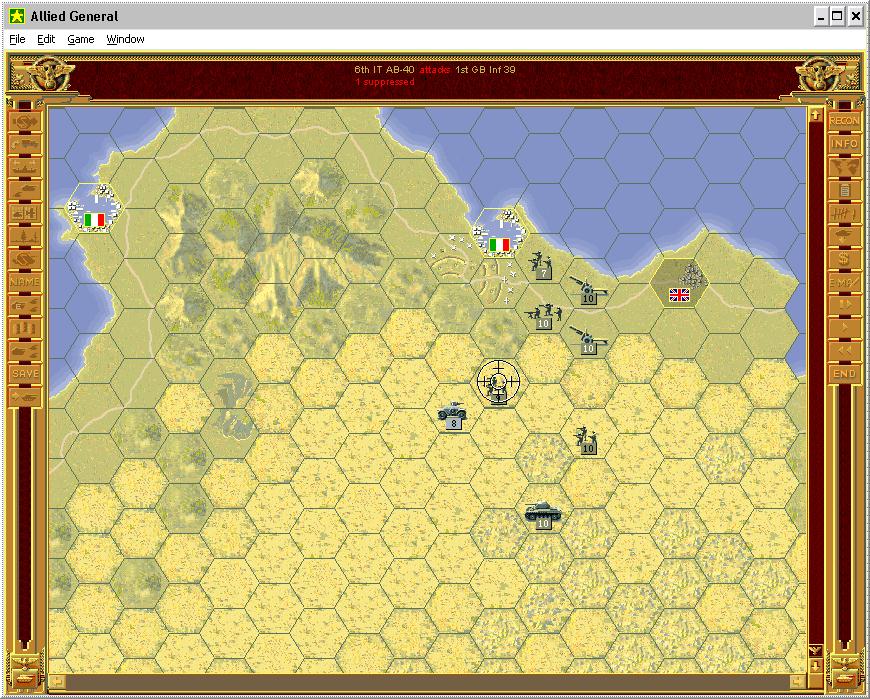Toggle the tank and plane split view icon
870x699 pixels.
point(25,212)
